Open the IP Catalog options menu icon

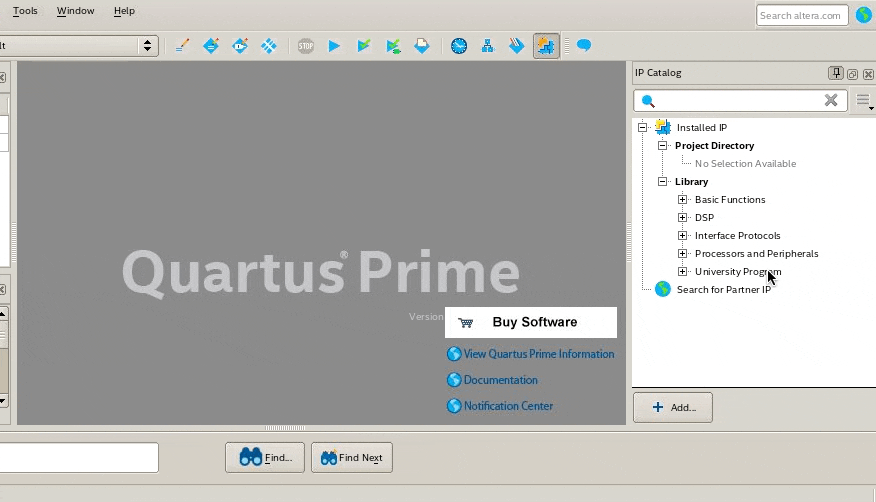coord(864,101)
